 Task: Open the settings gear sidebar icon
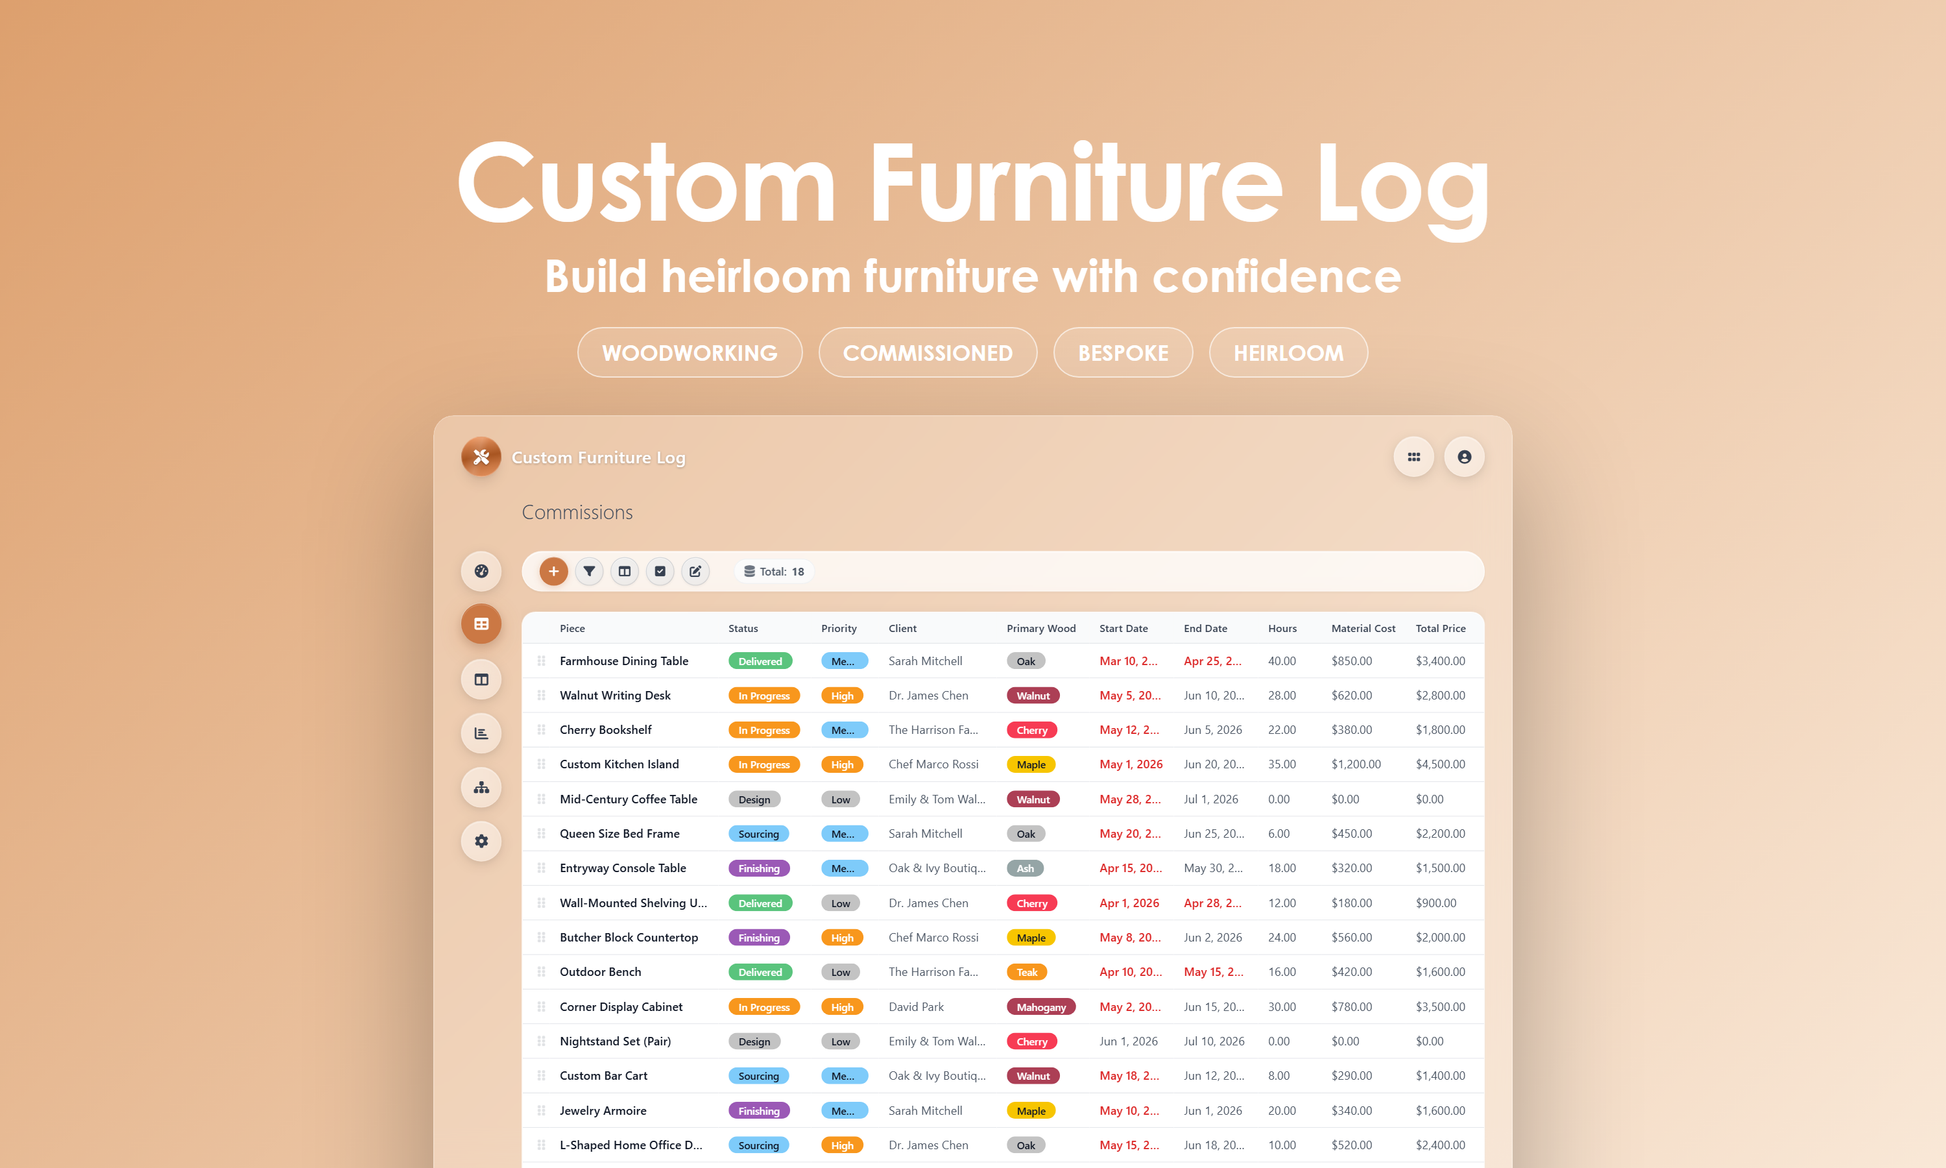(x=481, y=841)
